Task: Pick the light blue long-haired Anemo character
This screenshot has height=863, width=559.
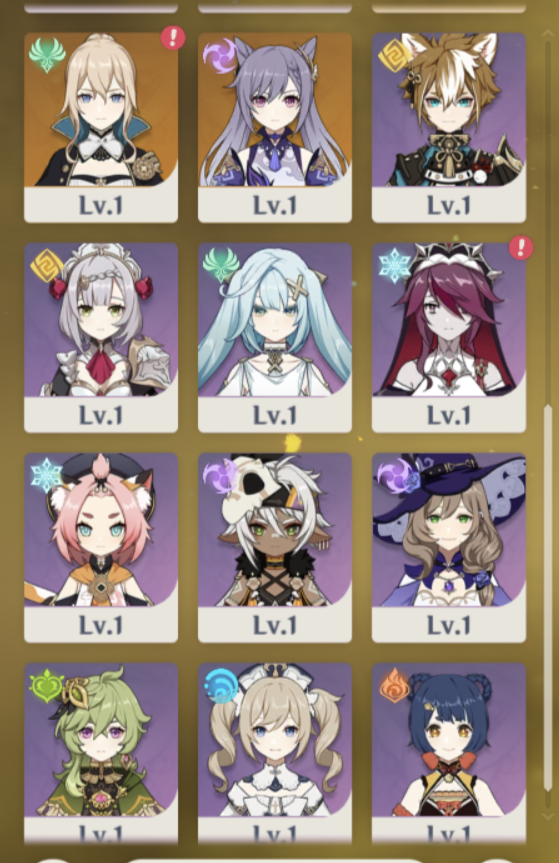Action: 275,337
